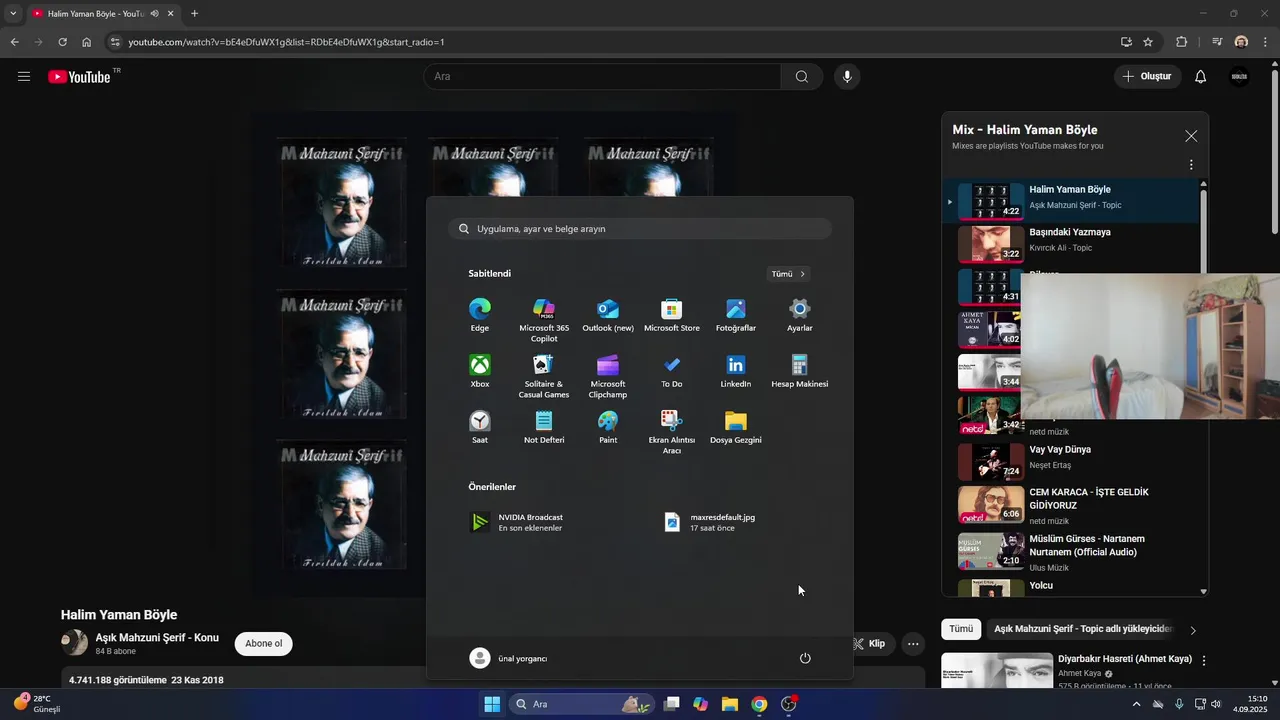Open YouTube notifications bell
1280x720 pixels.
[1201, 77]
